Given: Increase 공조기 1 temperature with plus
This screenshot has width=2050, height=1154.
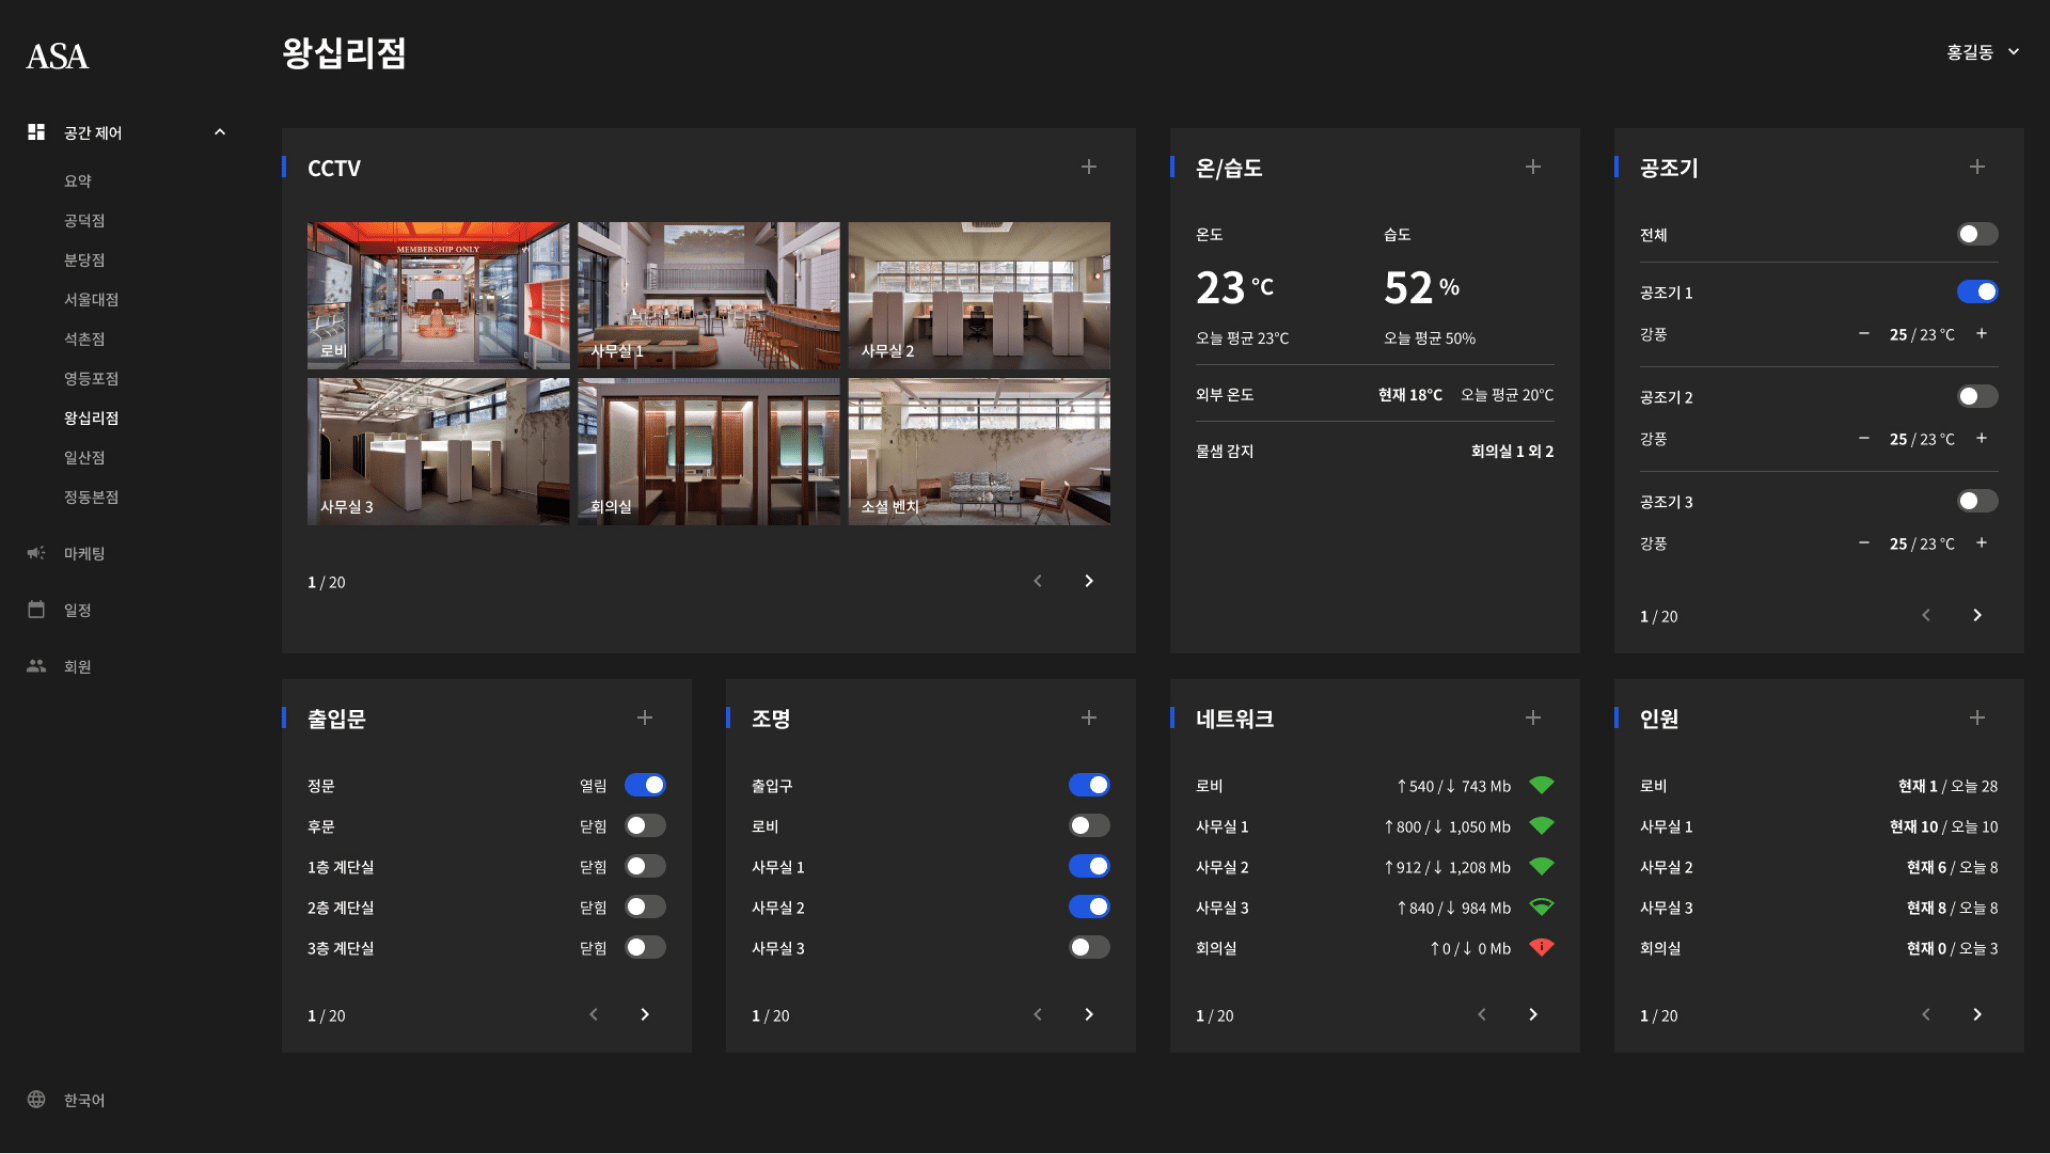Looking at the screenshot, I should [x=1981, y=334].
